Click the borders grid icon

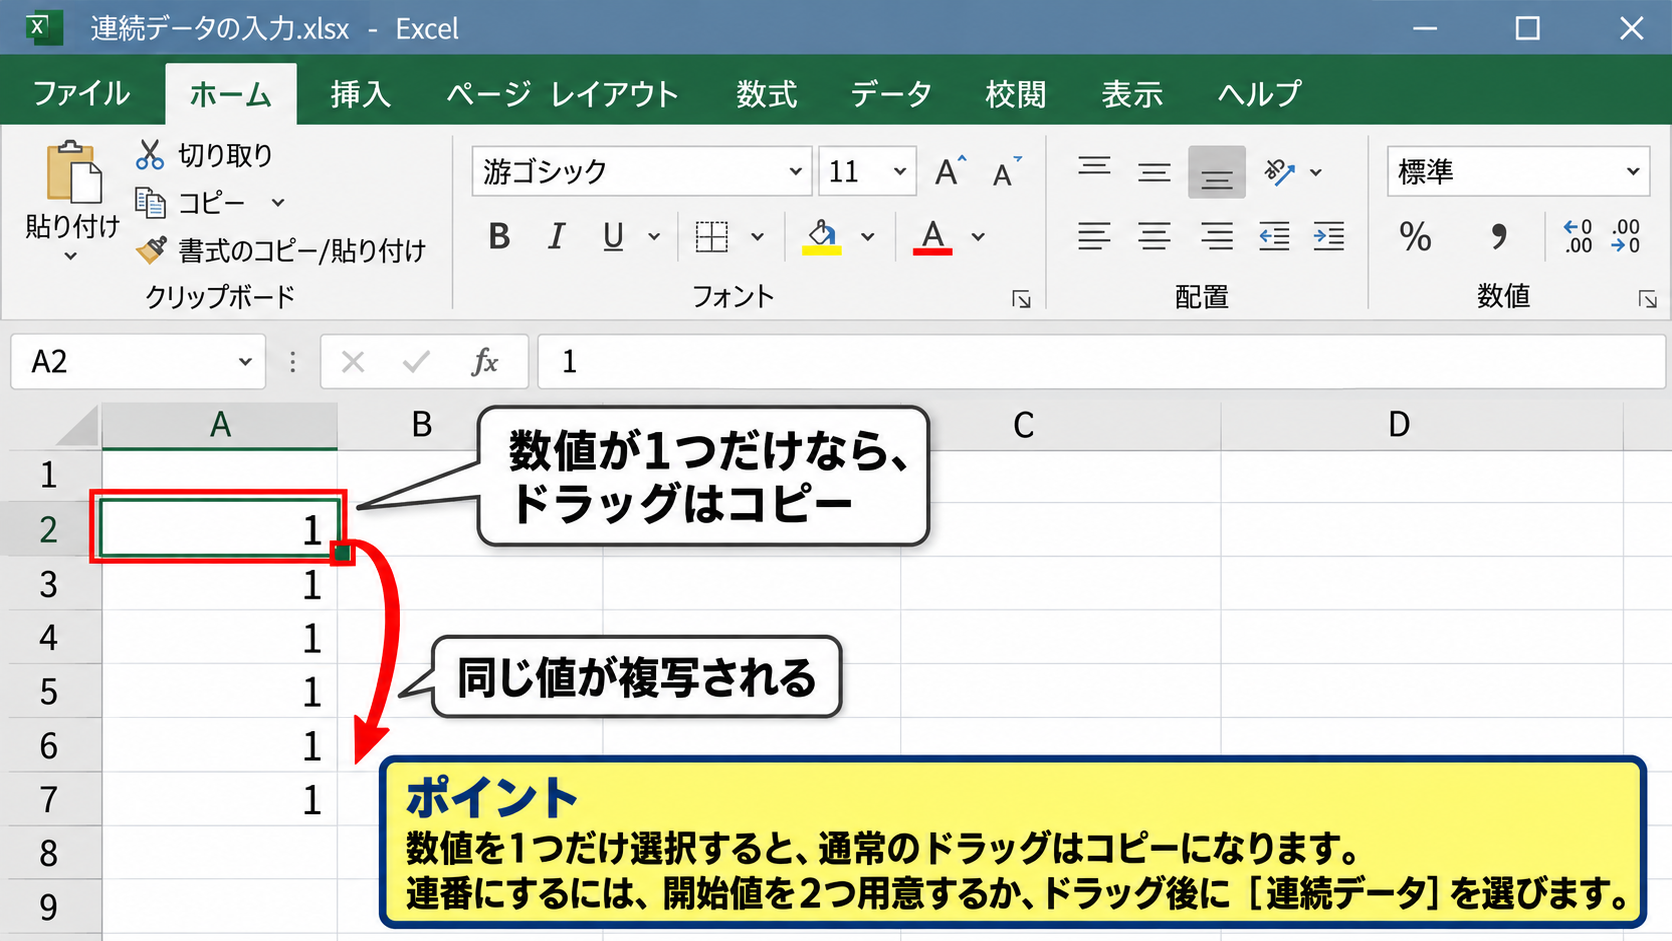[x=711, y=237]
